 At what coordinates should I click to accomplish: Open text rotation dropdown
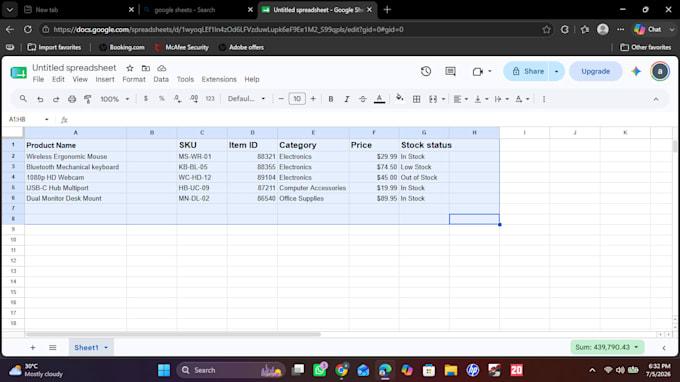[x=522, y=99]
